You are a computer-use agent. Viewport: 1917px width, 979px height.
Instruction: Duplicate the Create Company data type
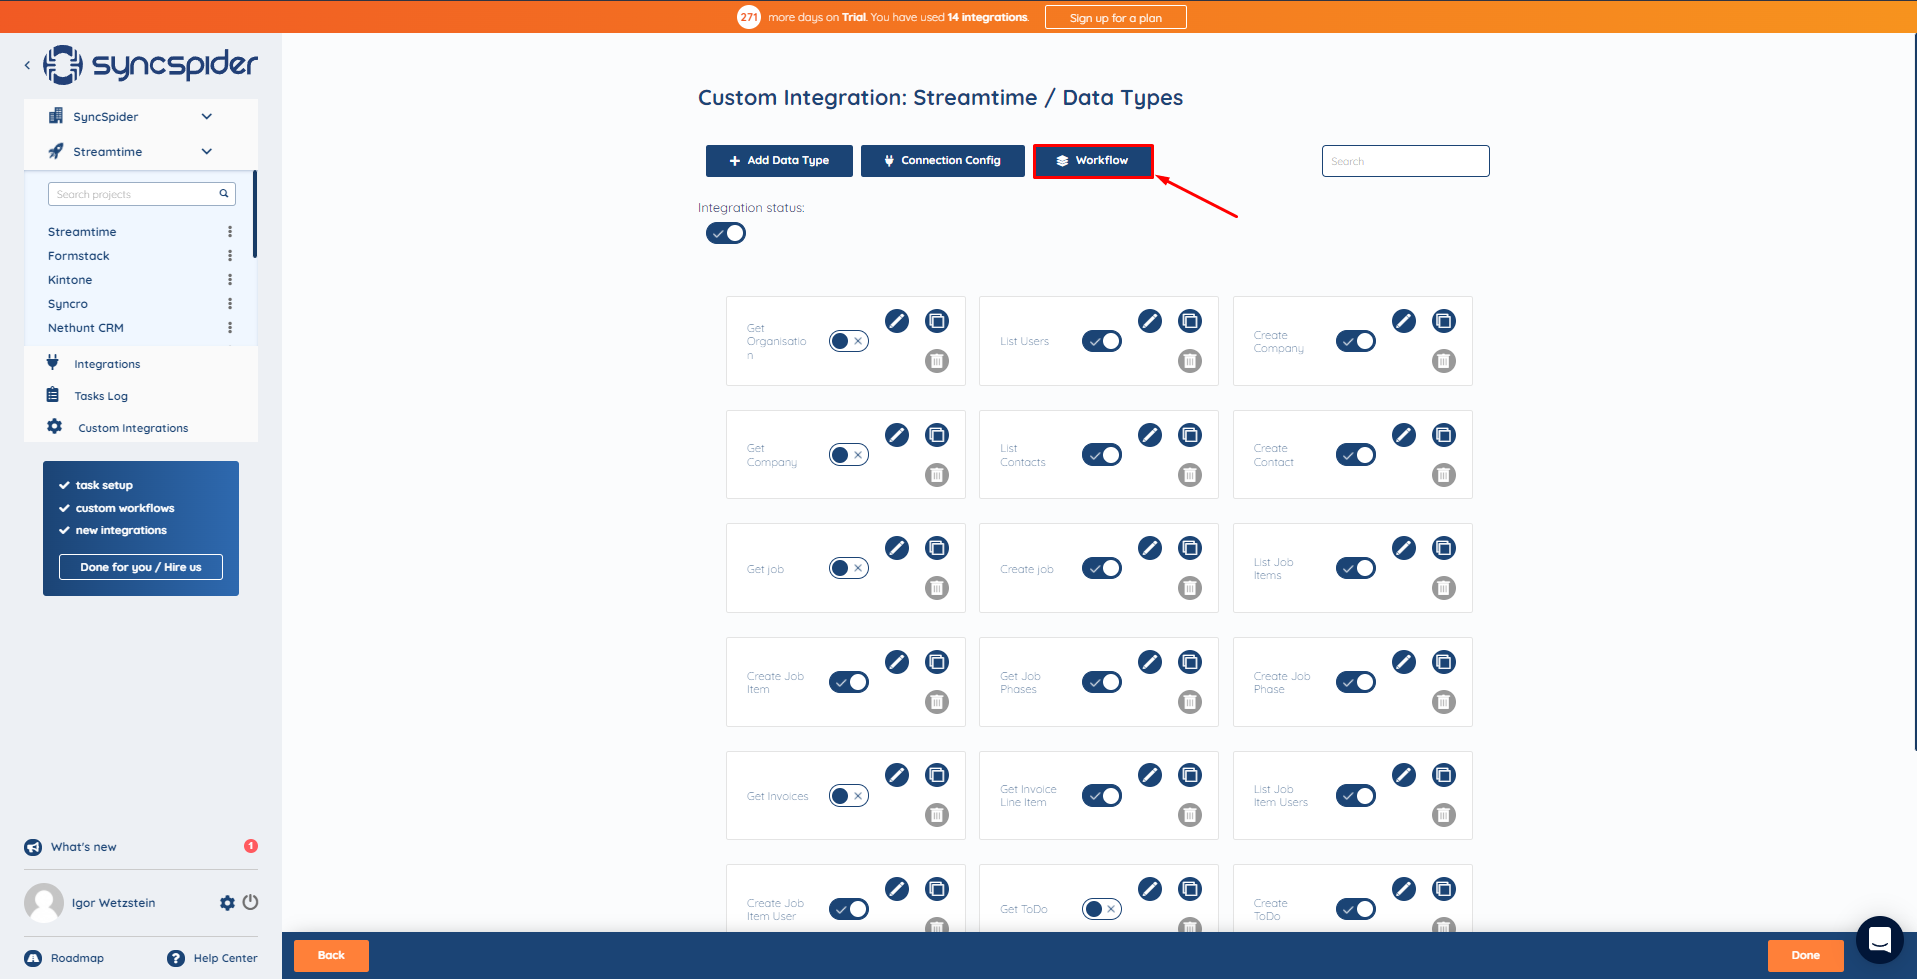coord(1444,321)
